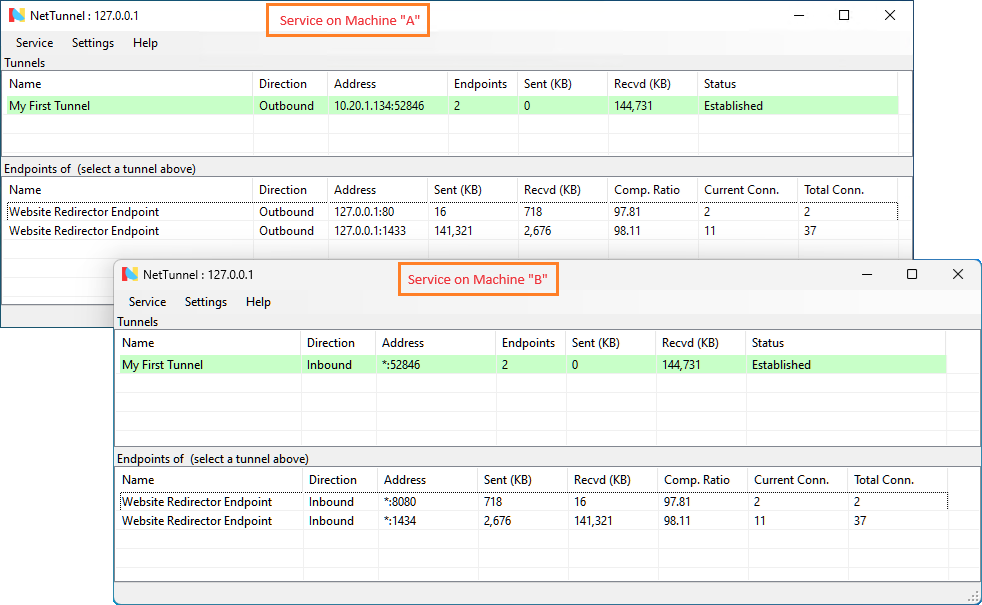Click the Current Conn. column header in the back window

(742, 190)
